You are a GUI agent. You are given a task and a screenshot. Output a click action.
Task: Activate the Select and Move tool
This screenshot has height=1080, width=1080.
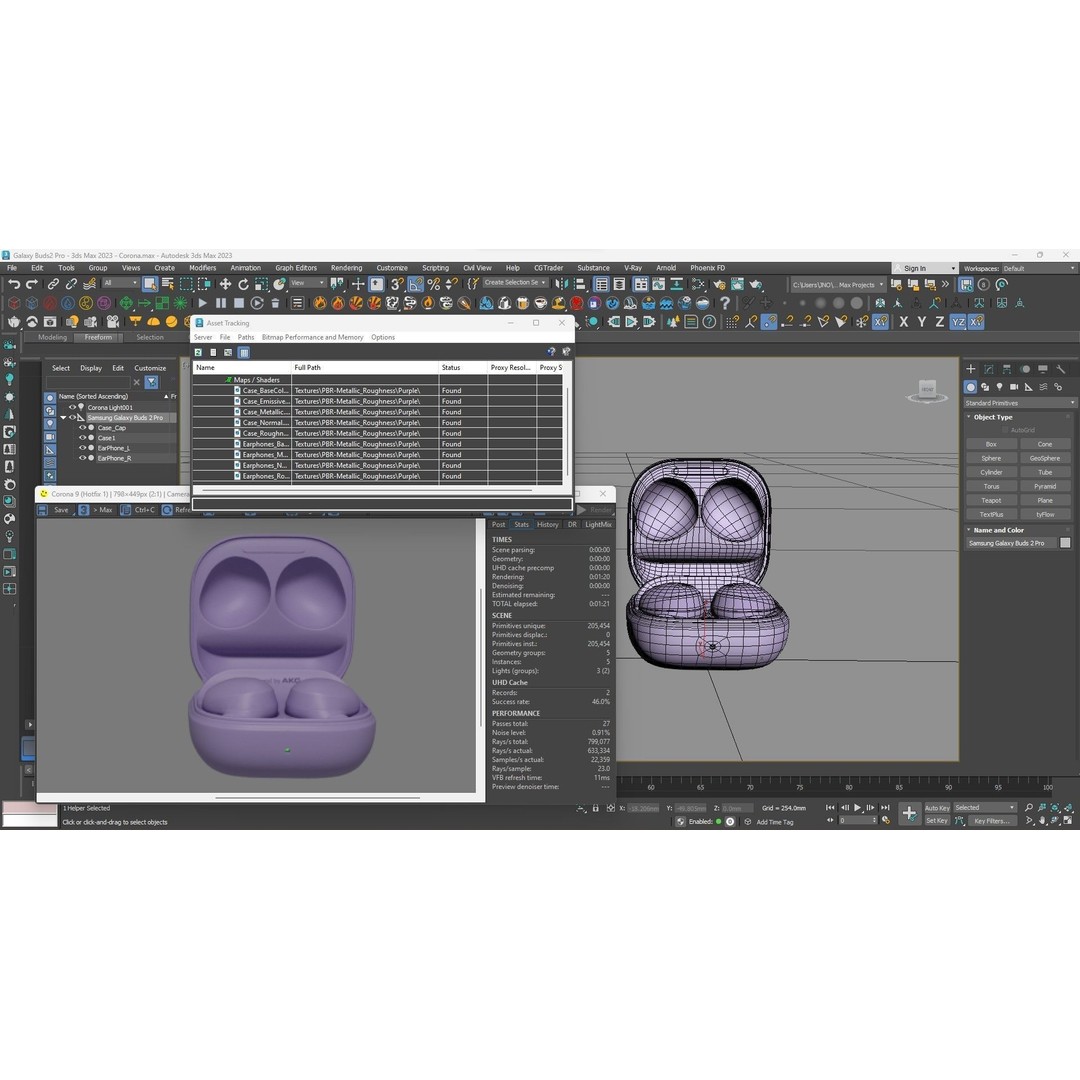pyautogui.click(x=225, y=284)
